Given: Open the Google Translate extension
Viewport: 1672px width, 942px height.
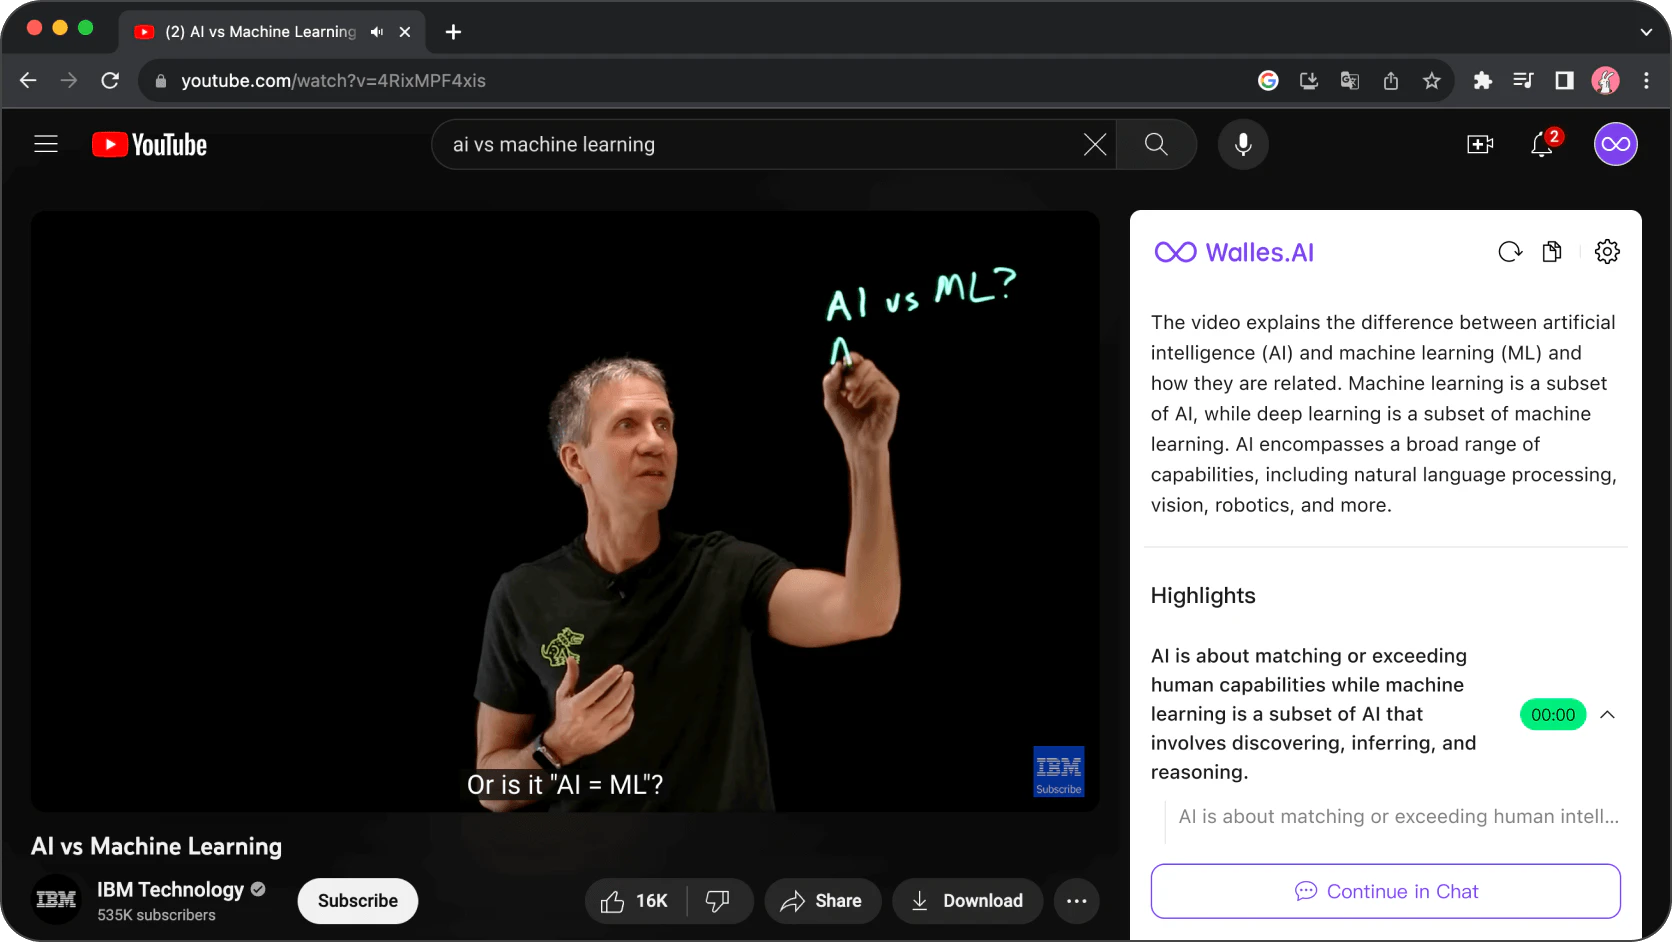Looking at the screenshot, I should (x=1349, y=80).
